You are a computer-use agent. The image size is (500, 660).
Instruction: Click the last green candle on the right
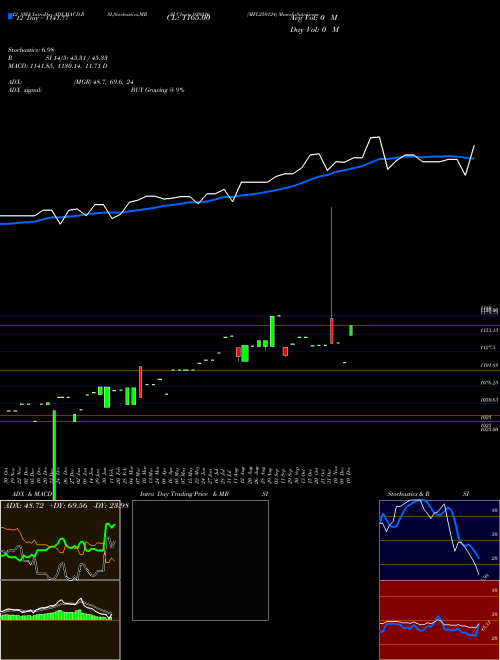click(x=351, y=330)
